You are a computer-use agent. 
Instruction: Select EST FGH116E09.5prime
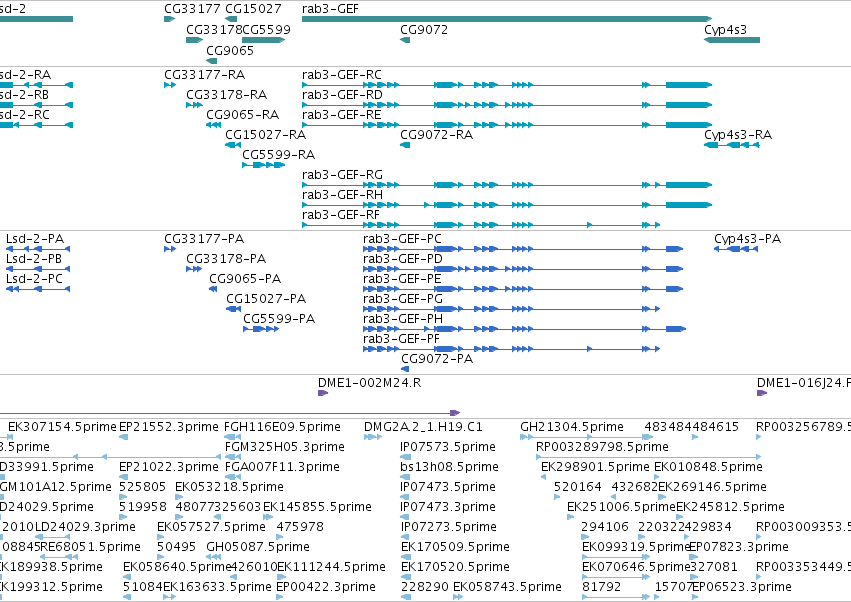pyautogui.click(x=282, y=427)
